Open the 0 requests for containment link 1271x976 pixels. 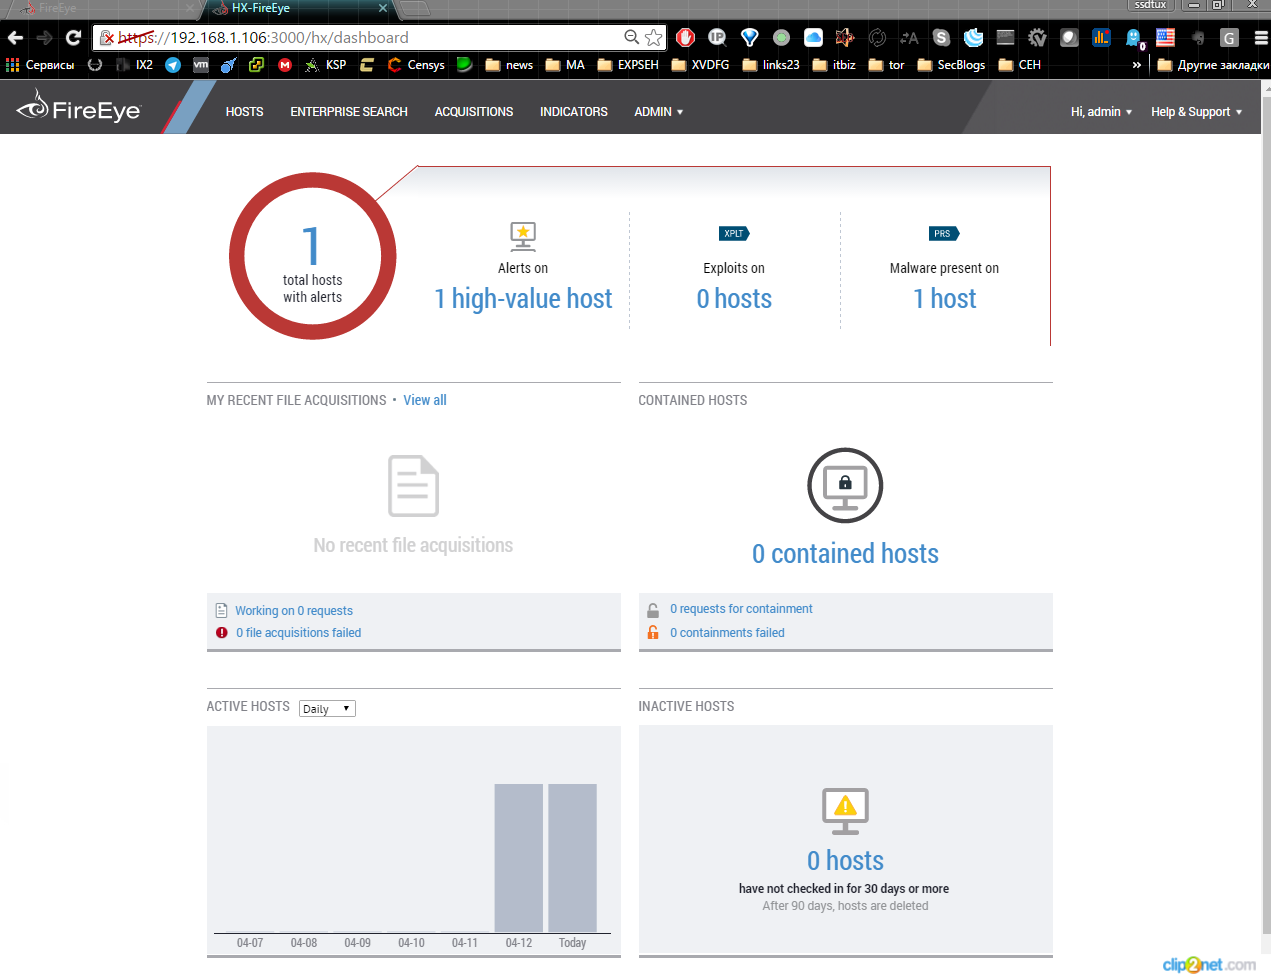point(740,608)
